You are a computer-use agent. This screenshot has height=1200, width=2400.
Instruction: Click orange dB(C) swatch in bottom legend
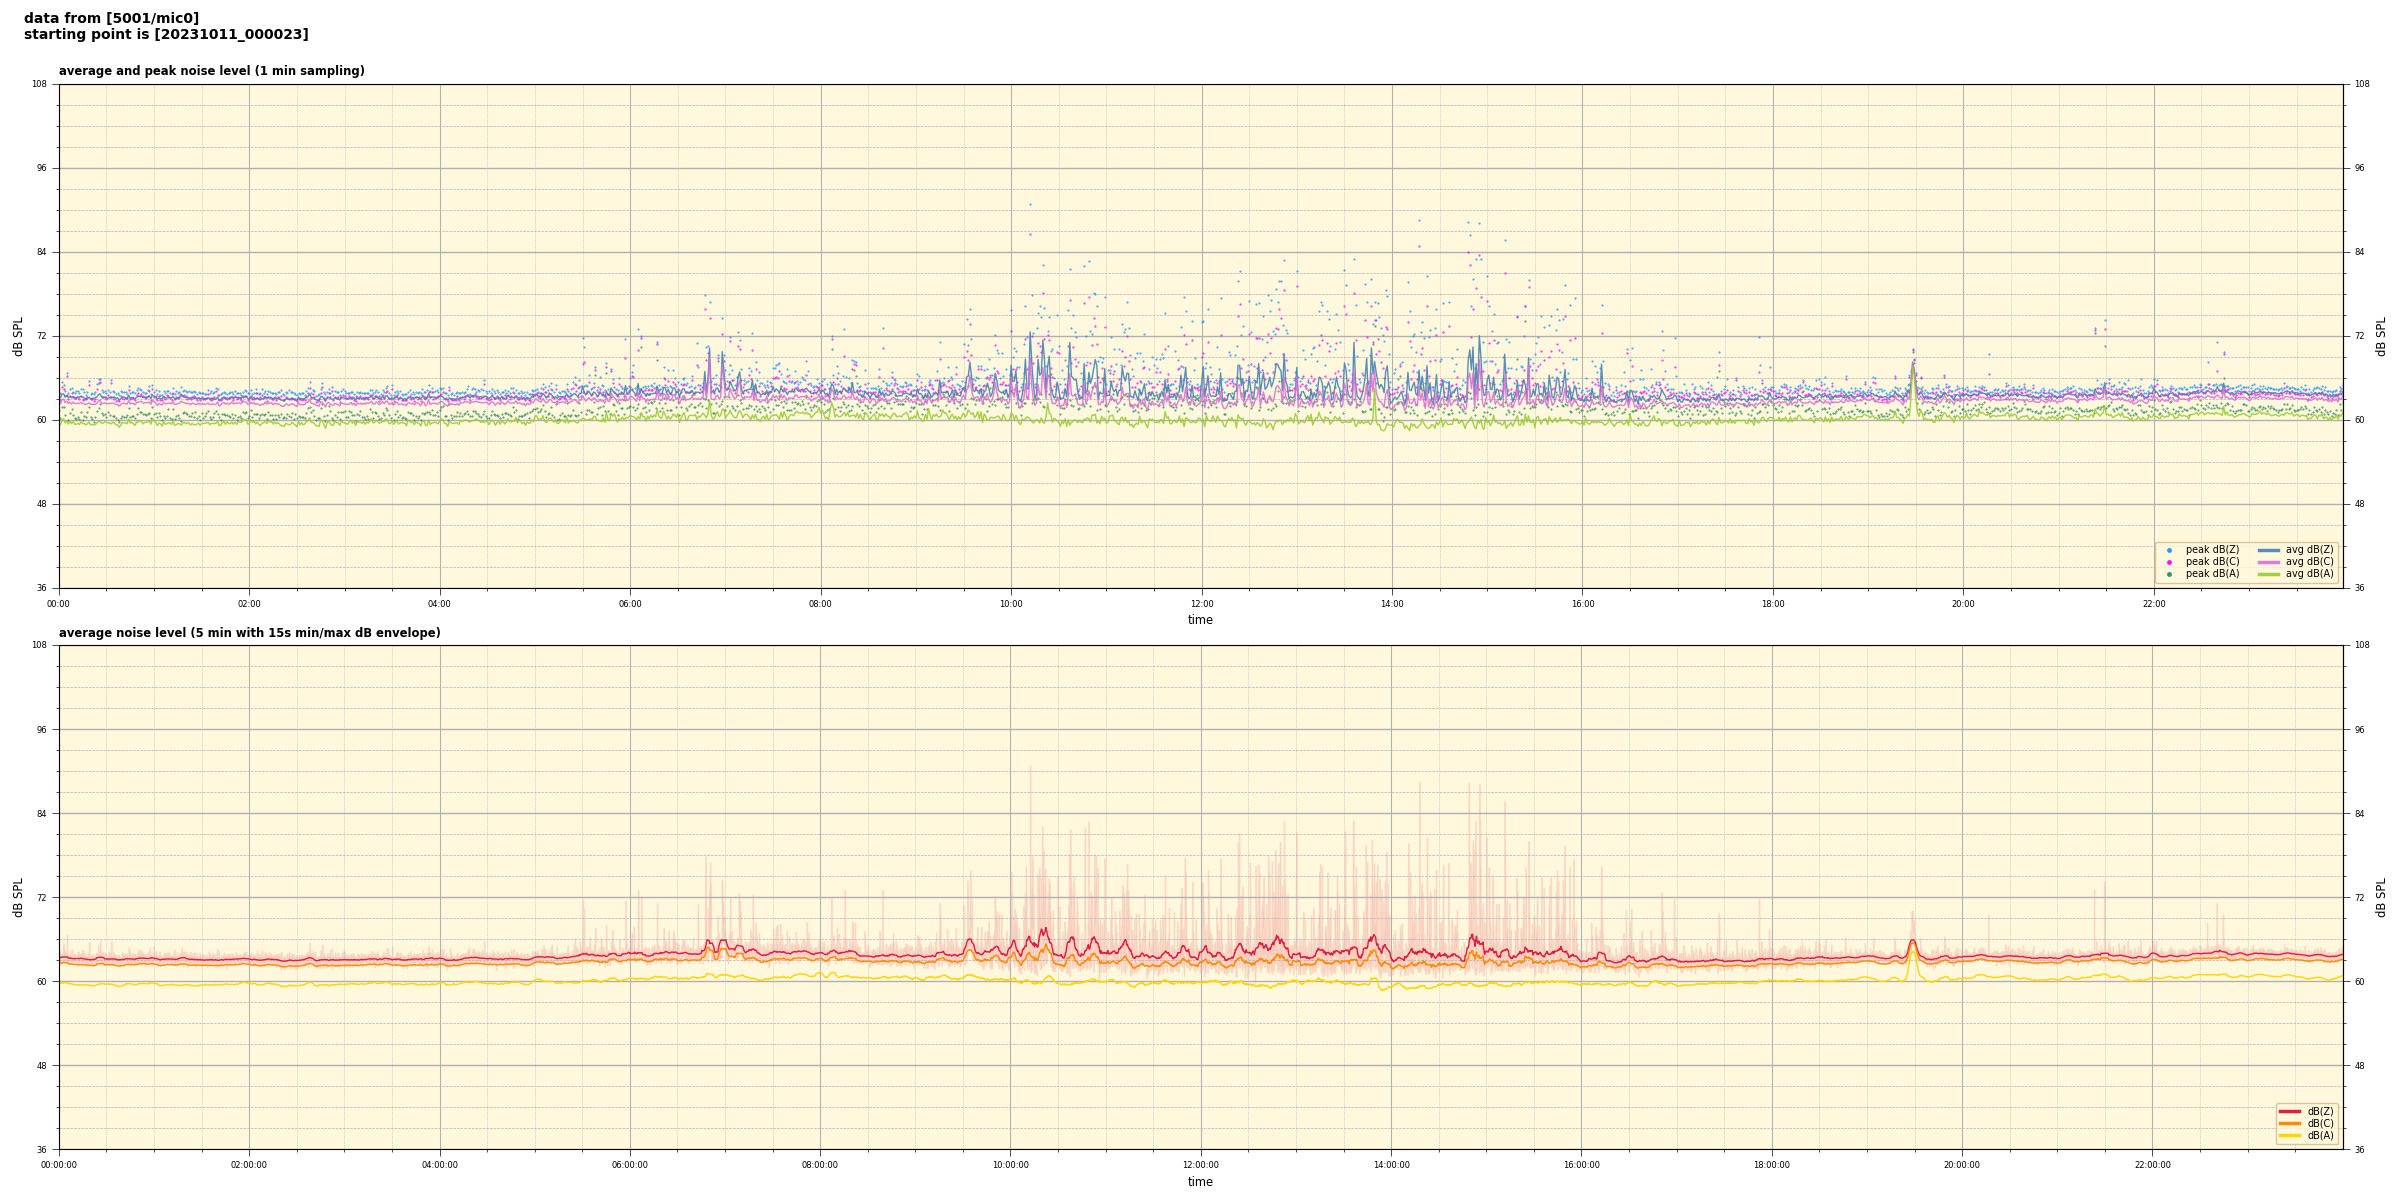click(2289, 1123)
